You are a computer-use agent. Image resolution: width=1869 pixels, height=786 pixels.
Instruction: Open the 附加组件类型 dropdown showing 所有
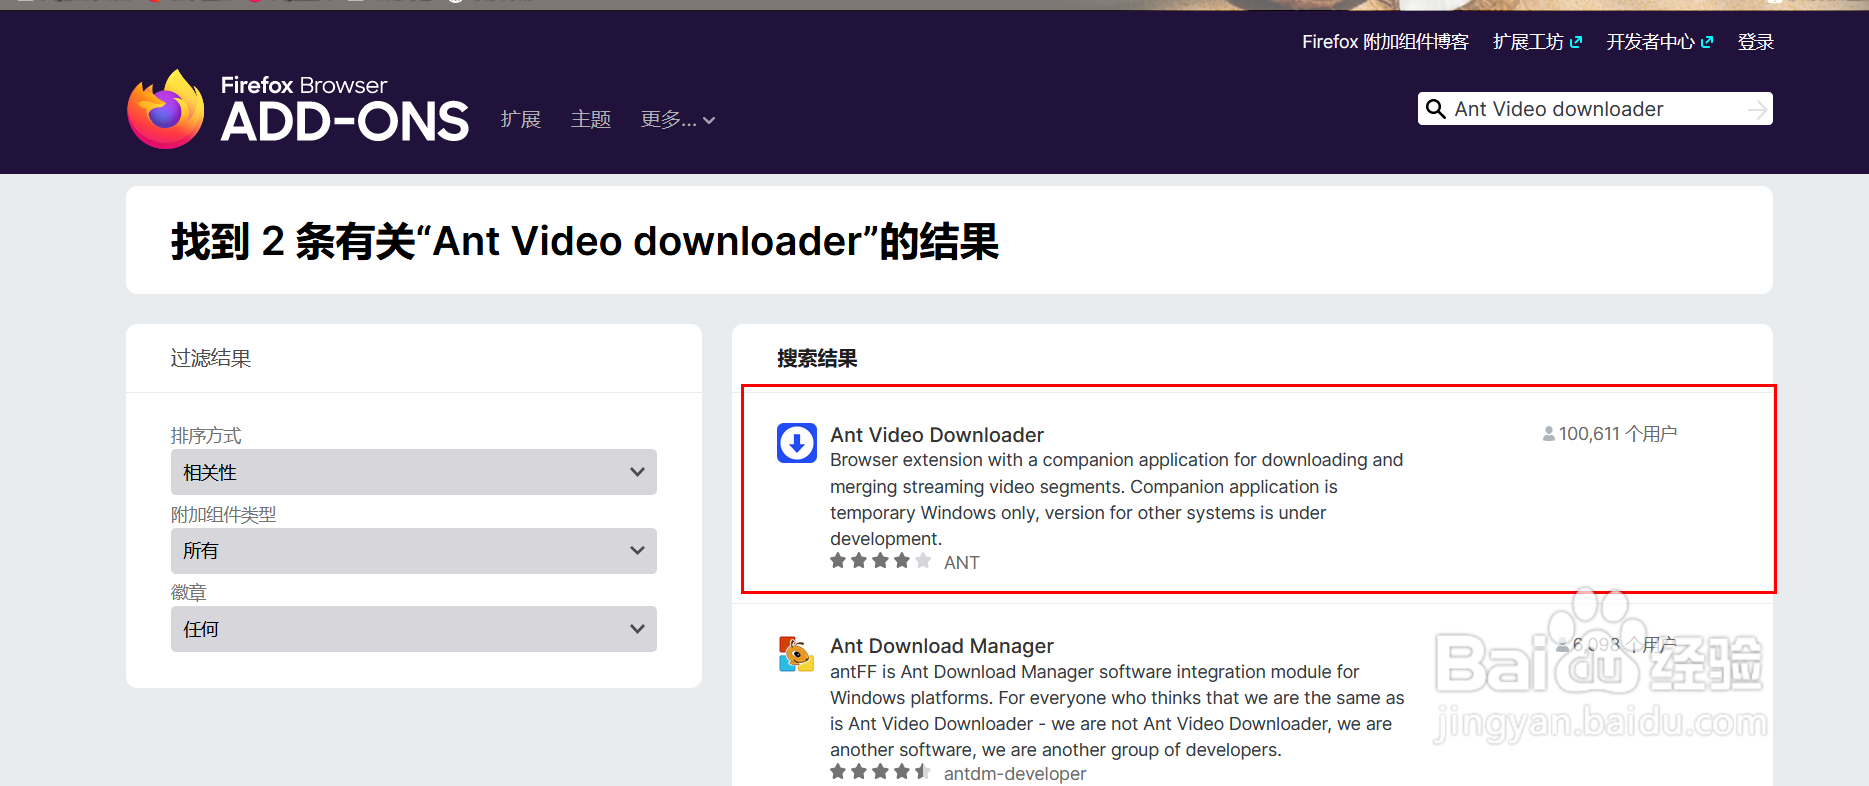414,551
